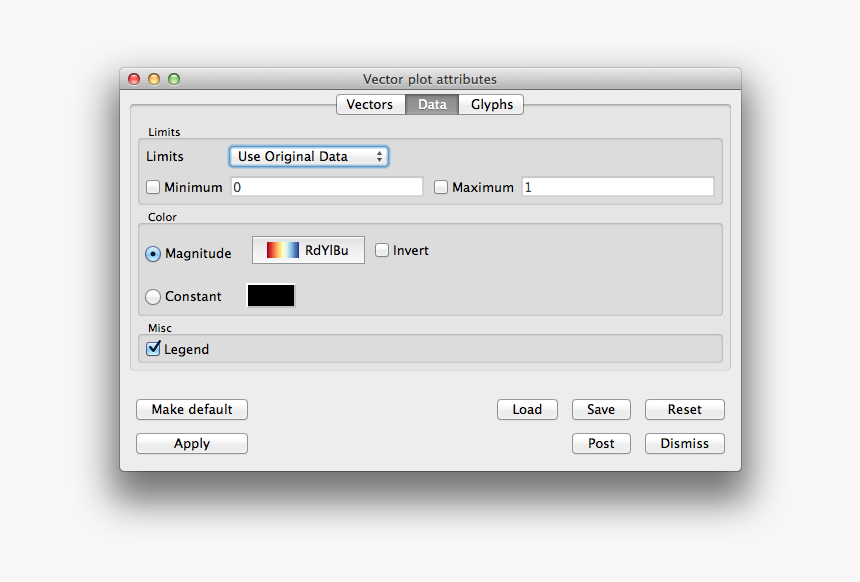860x582 pixels.
Task: Switch to the Vectors tab
Action: 370,104
